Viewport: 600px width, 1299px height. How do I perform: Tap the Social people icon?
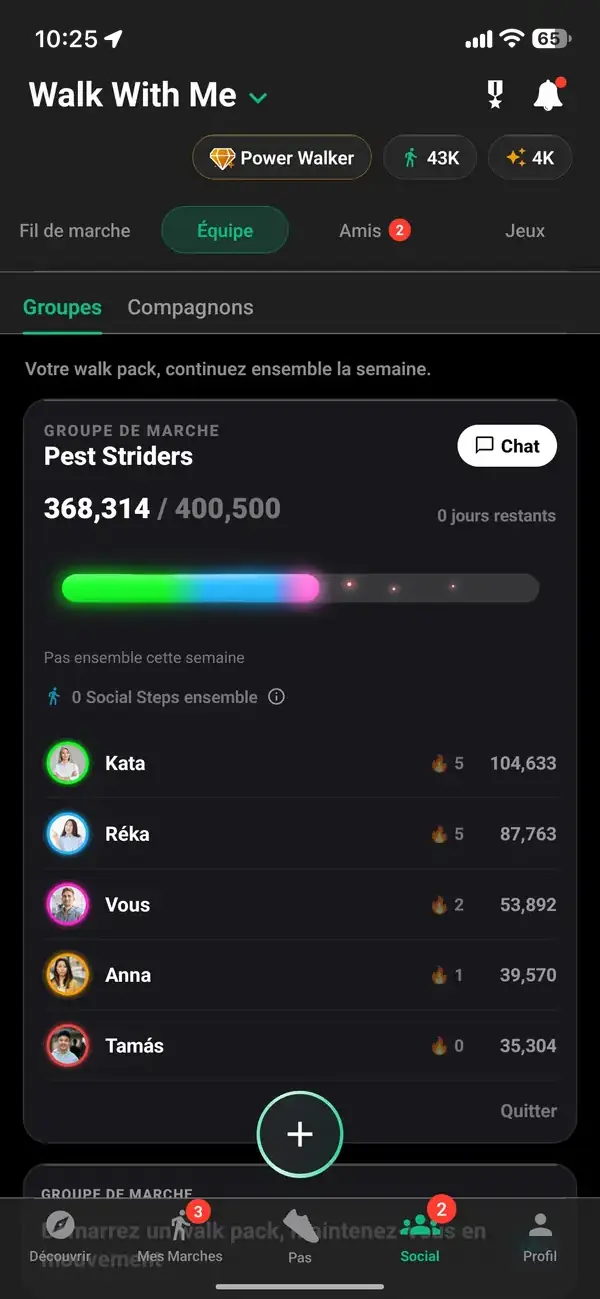(419, 1225)
